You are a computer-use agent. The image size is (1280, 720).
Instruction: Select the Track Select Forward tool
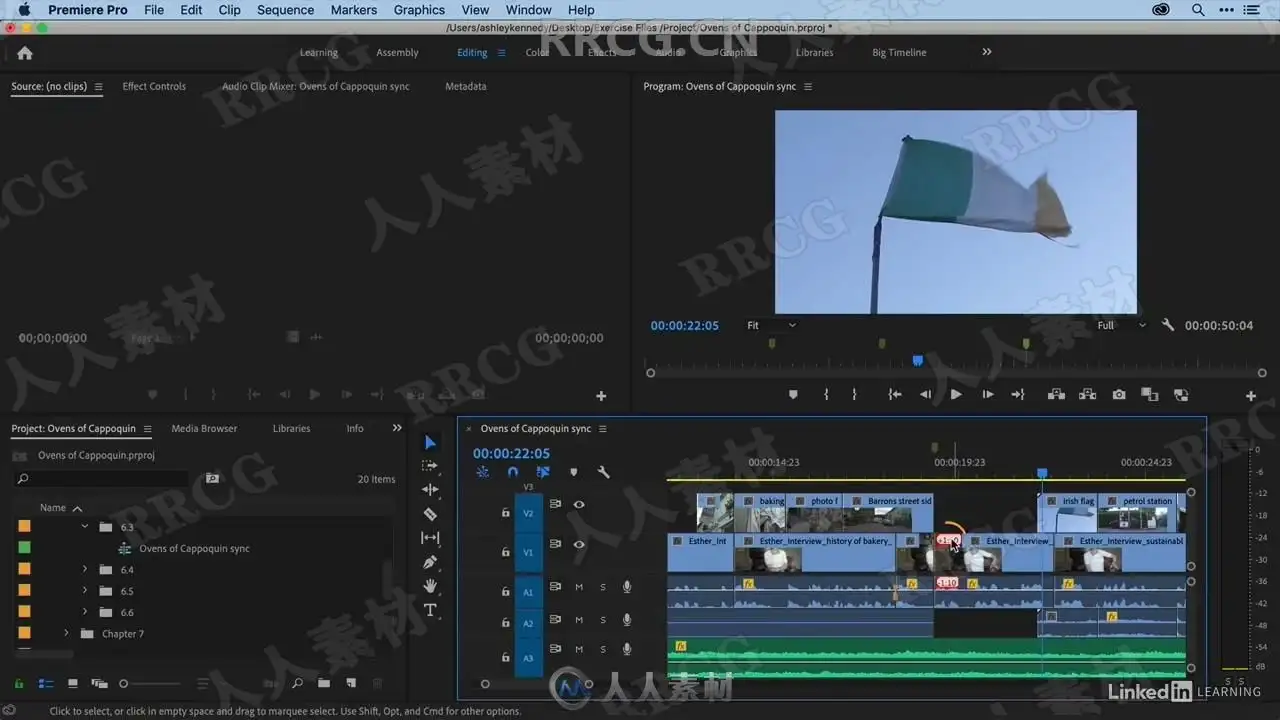430,466
